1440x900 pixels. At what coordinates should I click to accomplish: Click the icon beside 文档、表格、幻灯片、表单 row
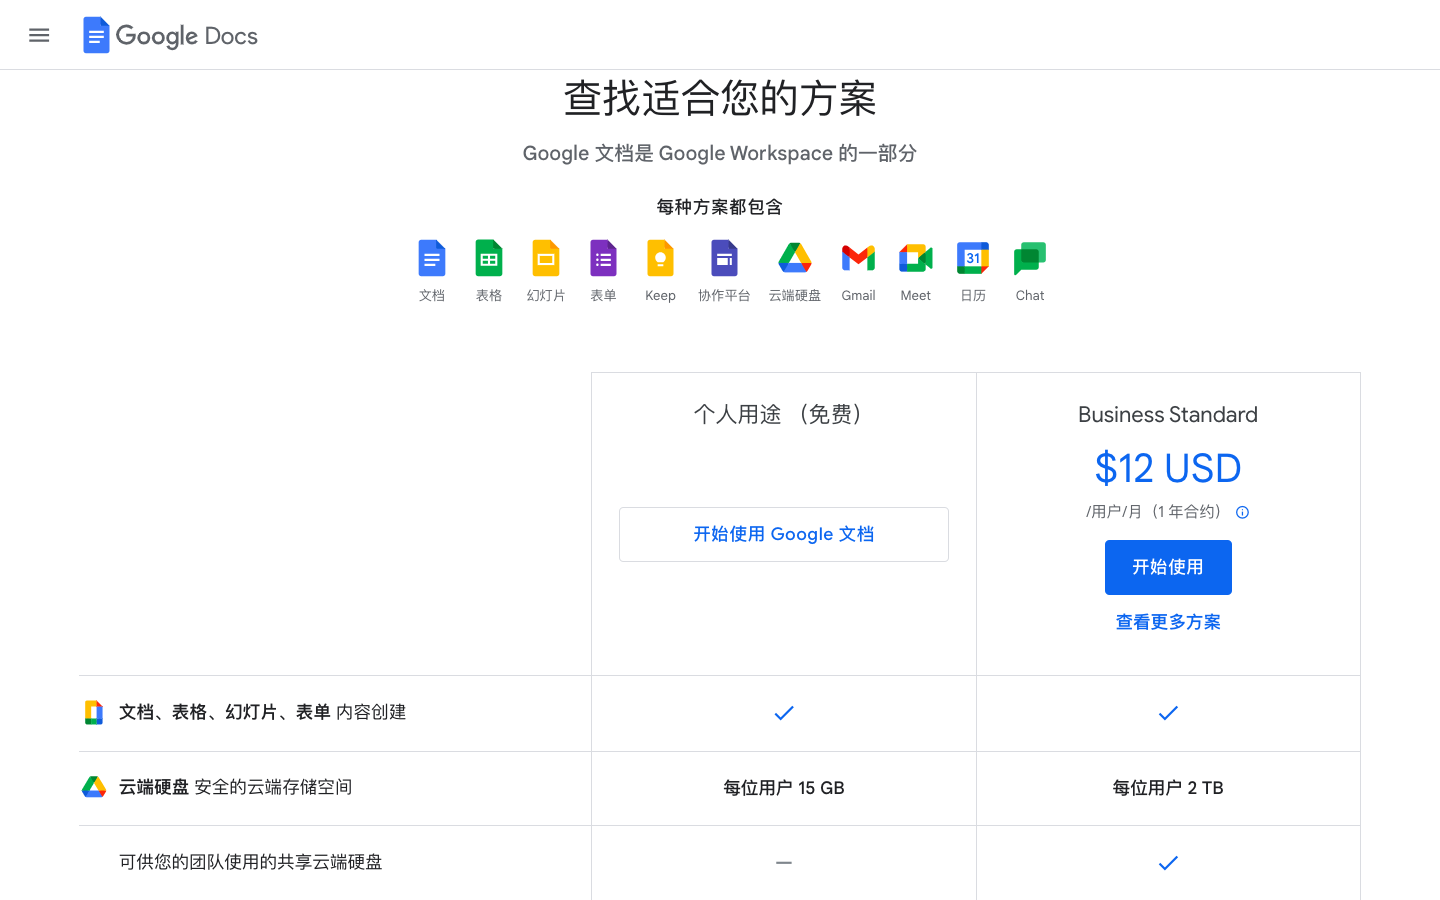coord(94,712)
